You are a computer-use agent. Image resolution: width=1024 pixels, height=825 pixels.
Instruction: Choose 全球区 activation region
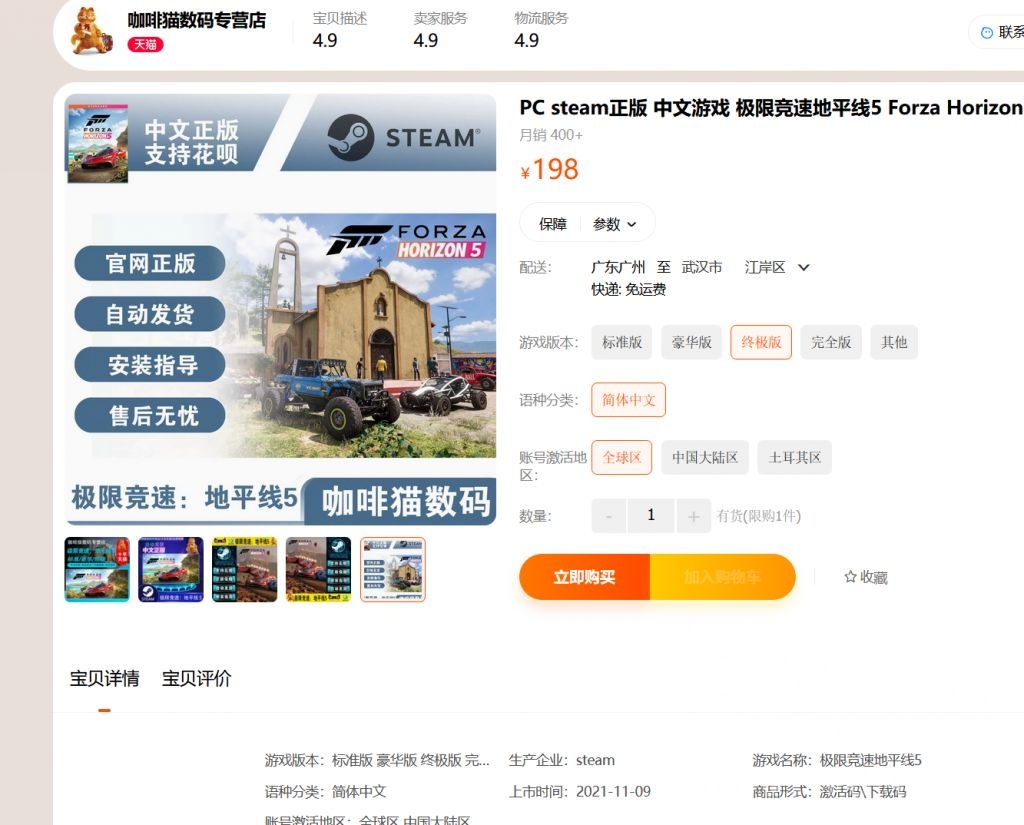[622, 457]
